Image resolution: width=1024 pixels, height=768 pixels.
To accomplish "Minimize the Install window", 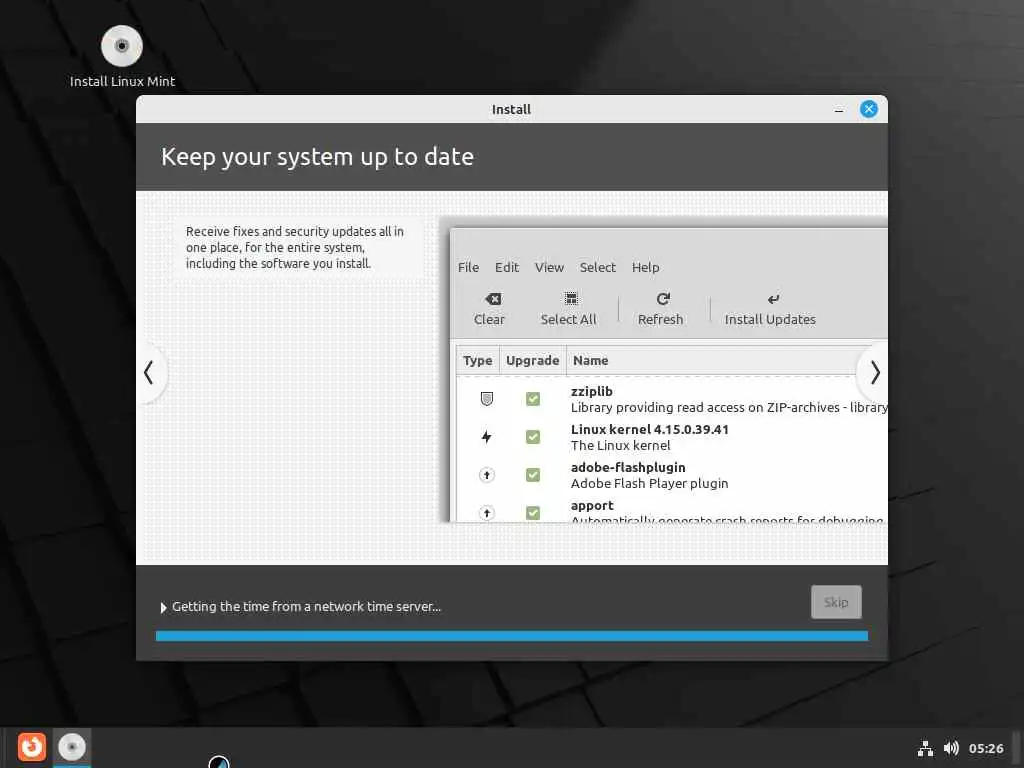I will [839, 110].
